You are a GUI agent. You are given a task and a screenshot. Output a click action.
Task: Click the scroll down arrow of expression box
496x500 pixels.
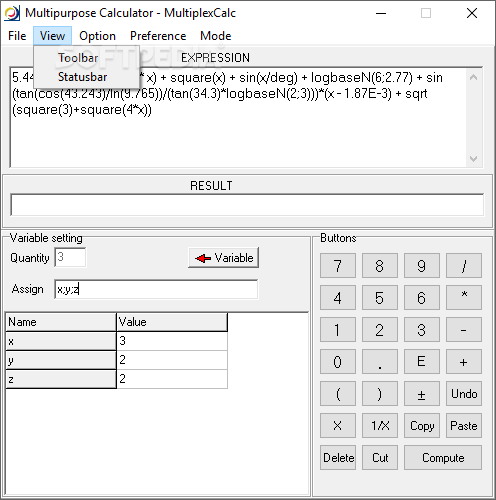tap(473, 159)
